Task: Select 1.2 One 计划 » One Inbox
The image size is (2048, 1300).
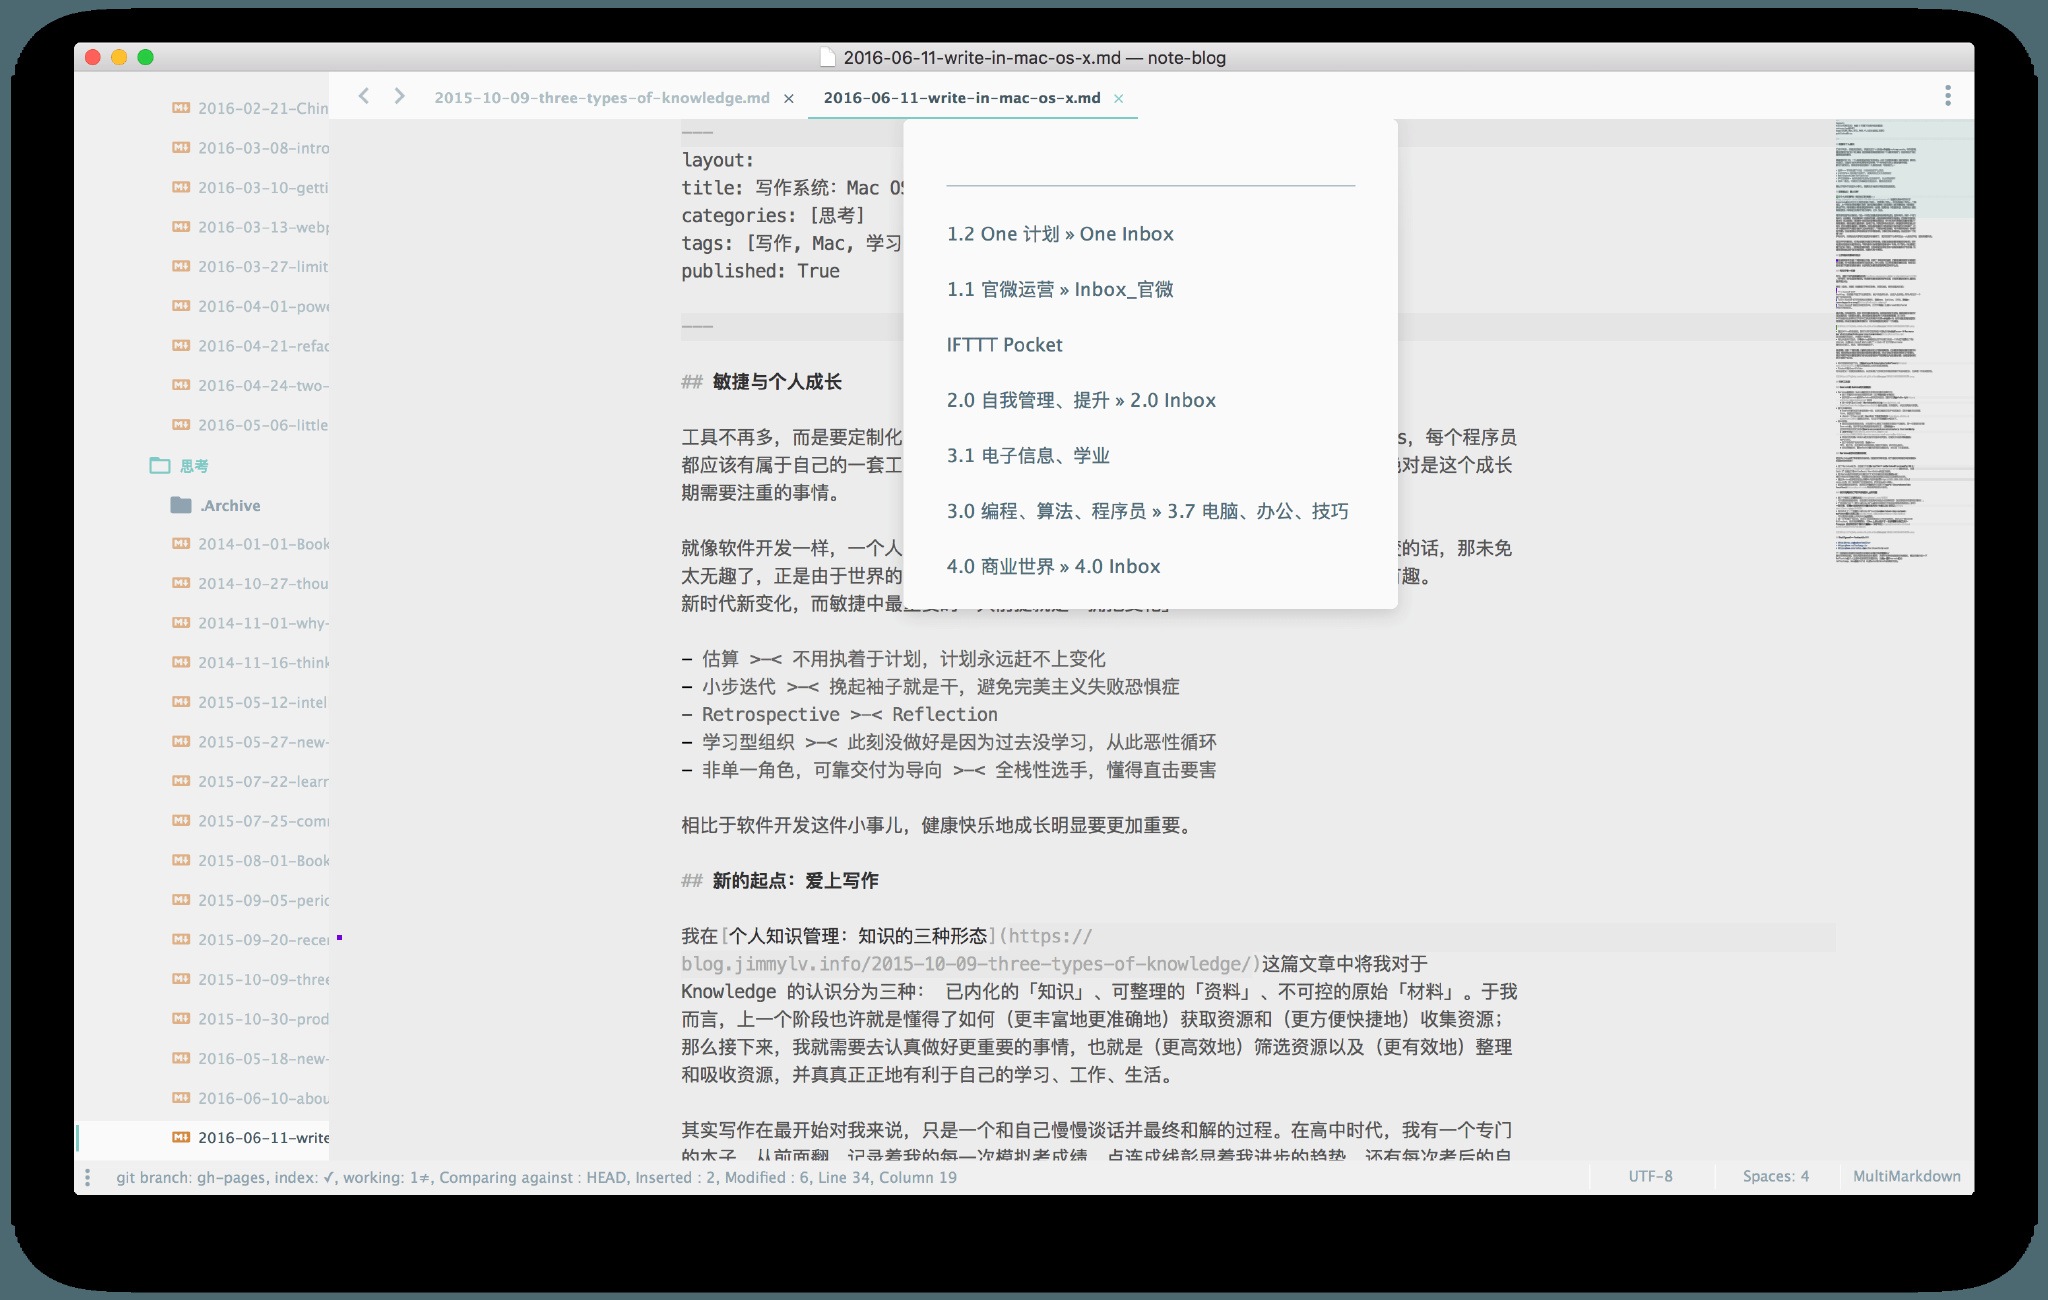Action: pyautogui.click(x=1060, y=234)
